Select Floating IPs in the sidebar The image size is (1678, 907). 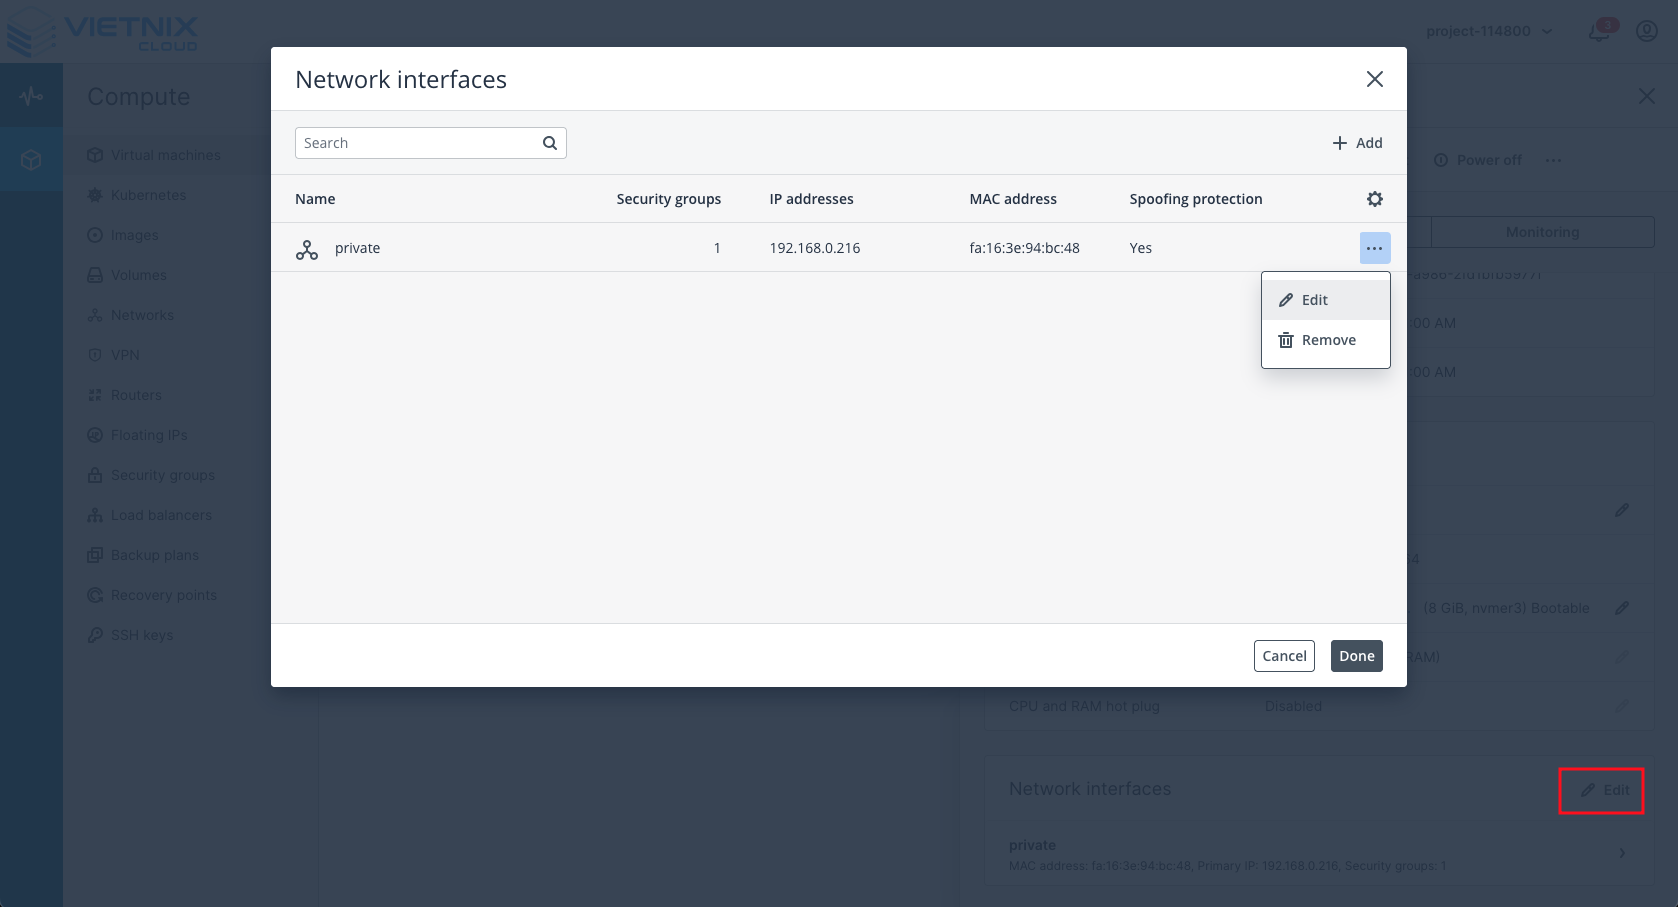[150, 435]
